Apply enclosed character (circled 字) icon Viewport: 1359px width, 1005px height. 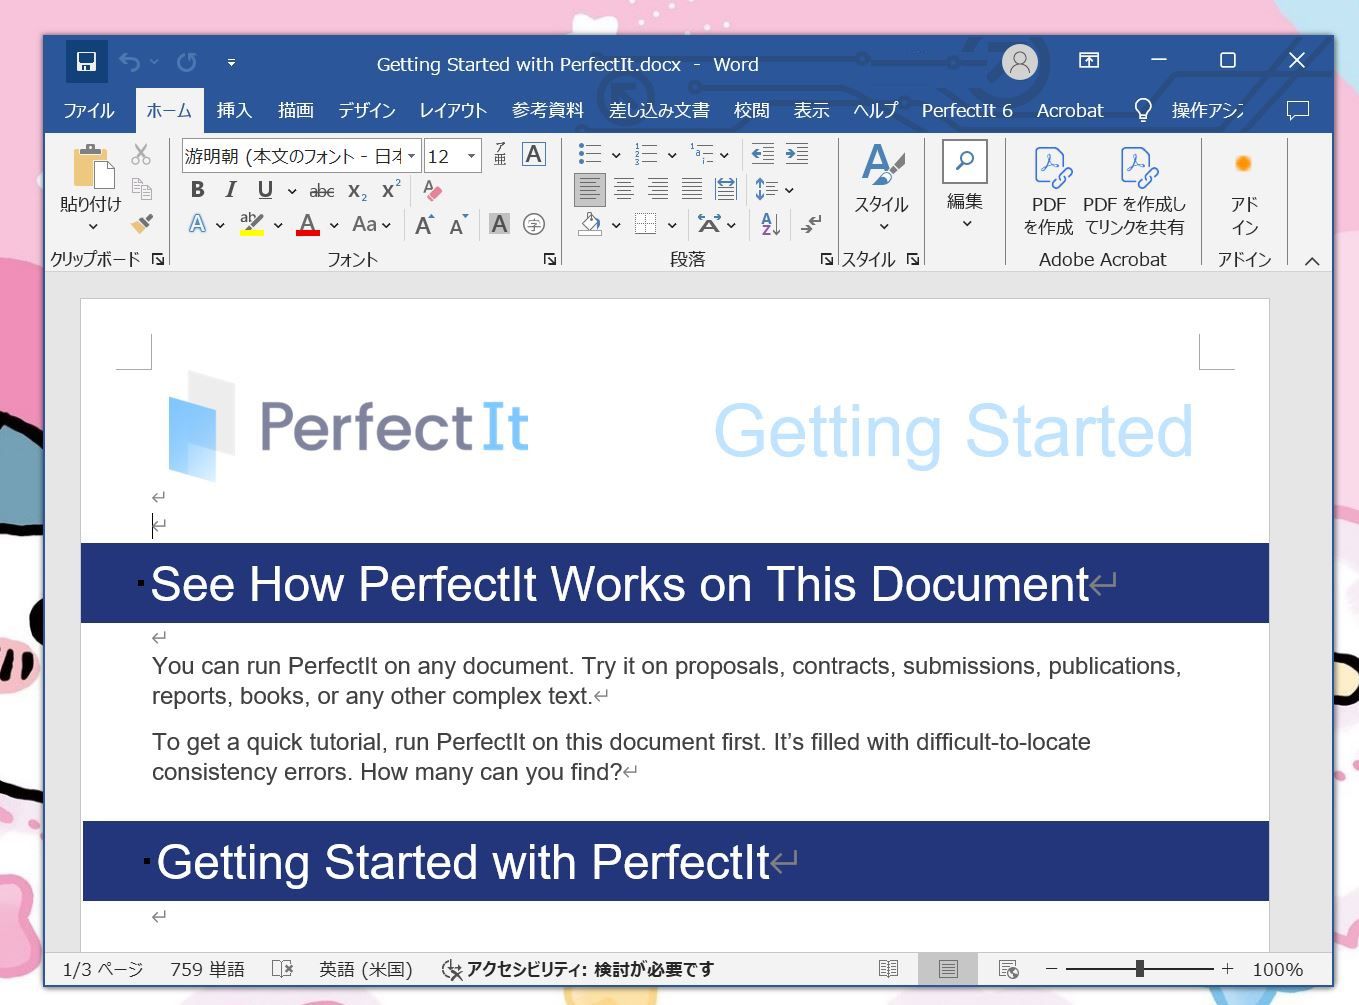pyautogui.click(x=534, y=224)
